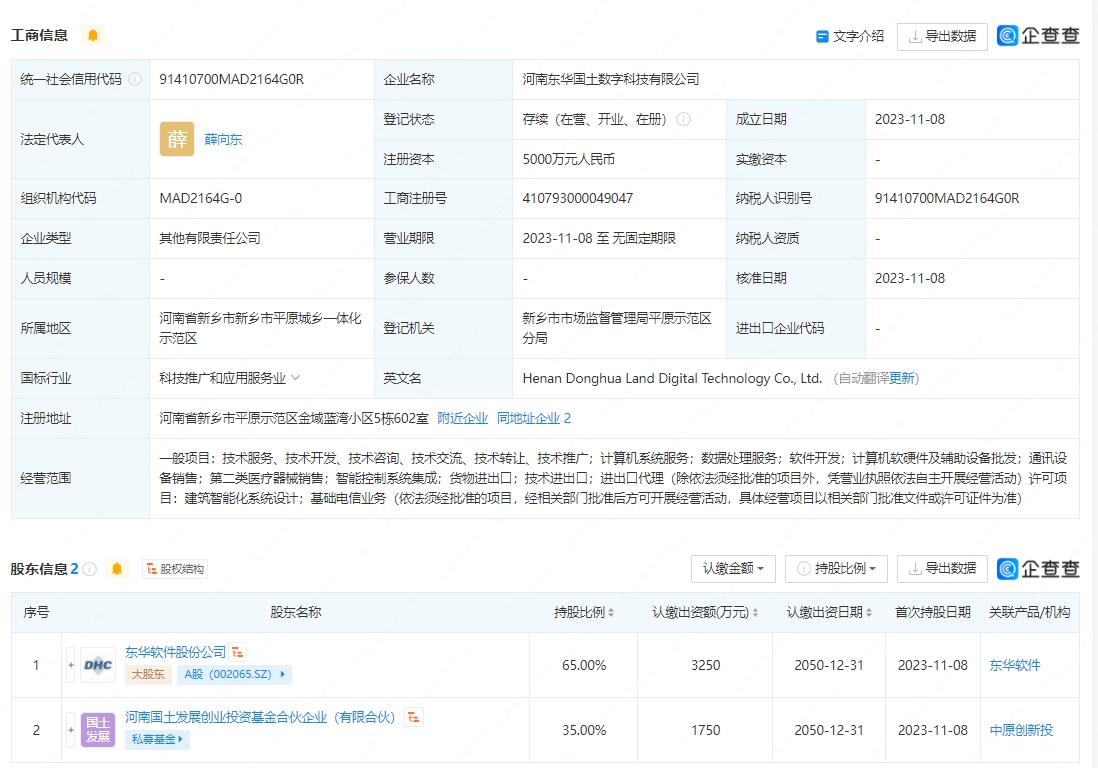Click the info icon next to 股东信息

click(x=90, y=568)
